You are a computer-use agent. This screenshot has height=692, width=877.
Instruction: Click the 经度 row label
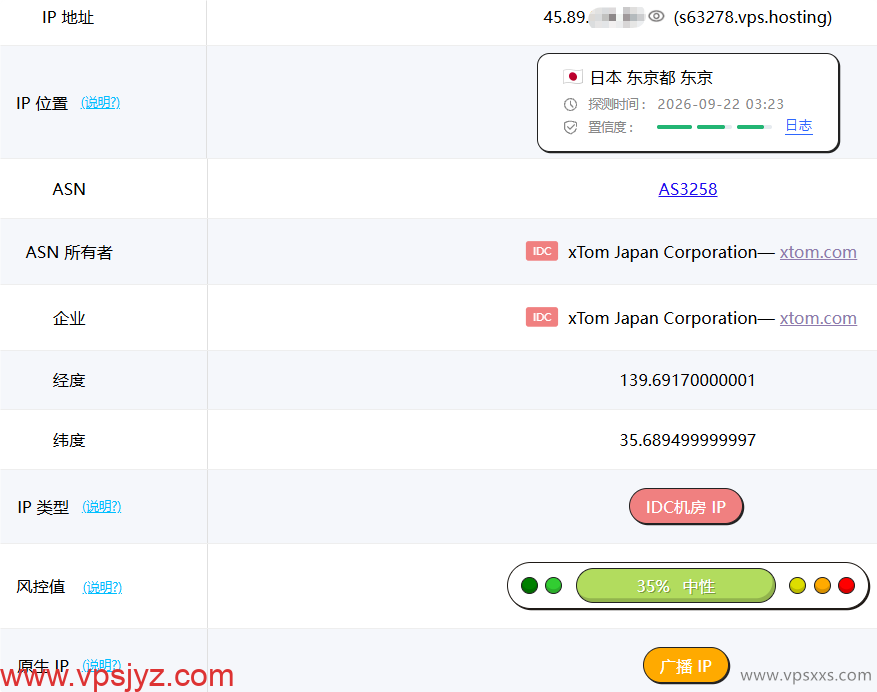[x=69, y=380]
